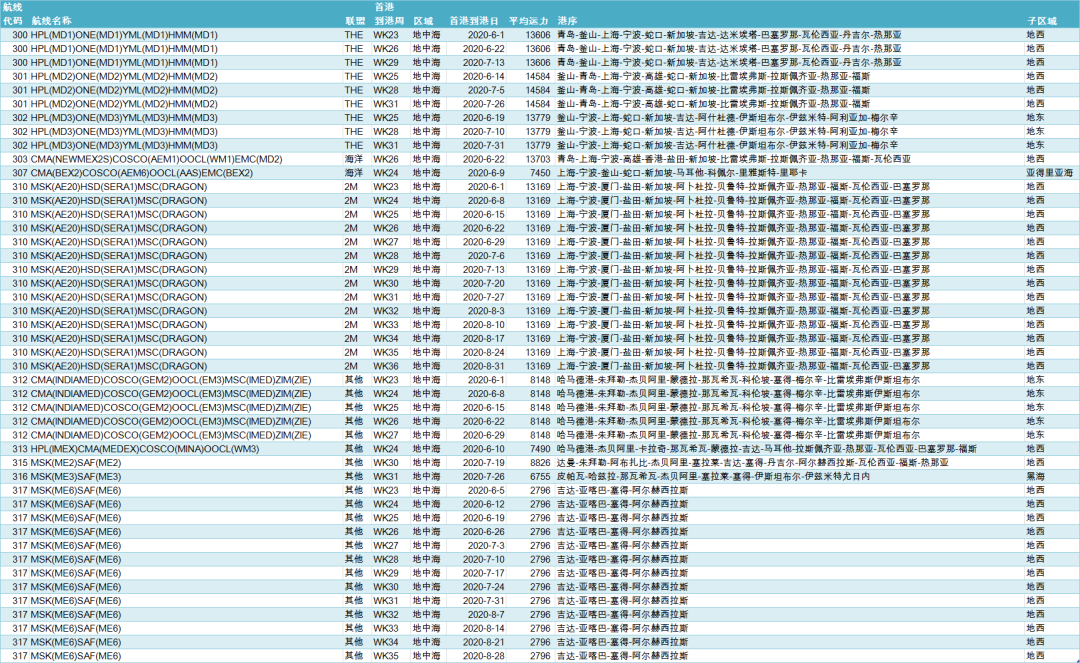Select route code cell 316
Image resolution: width=1080 pixels, height=663 pixels.
click(20, 476)
